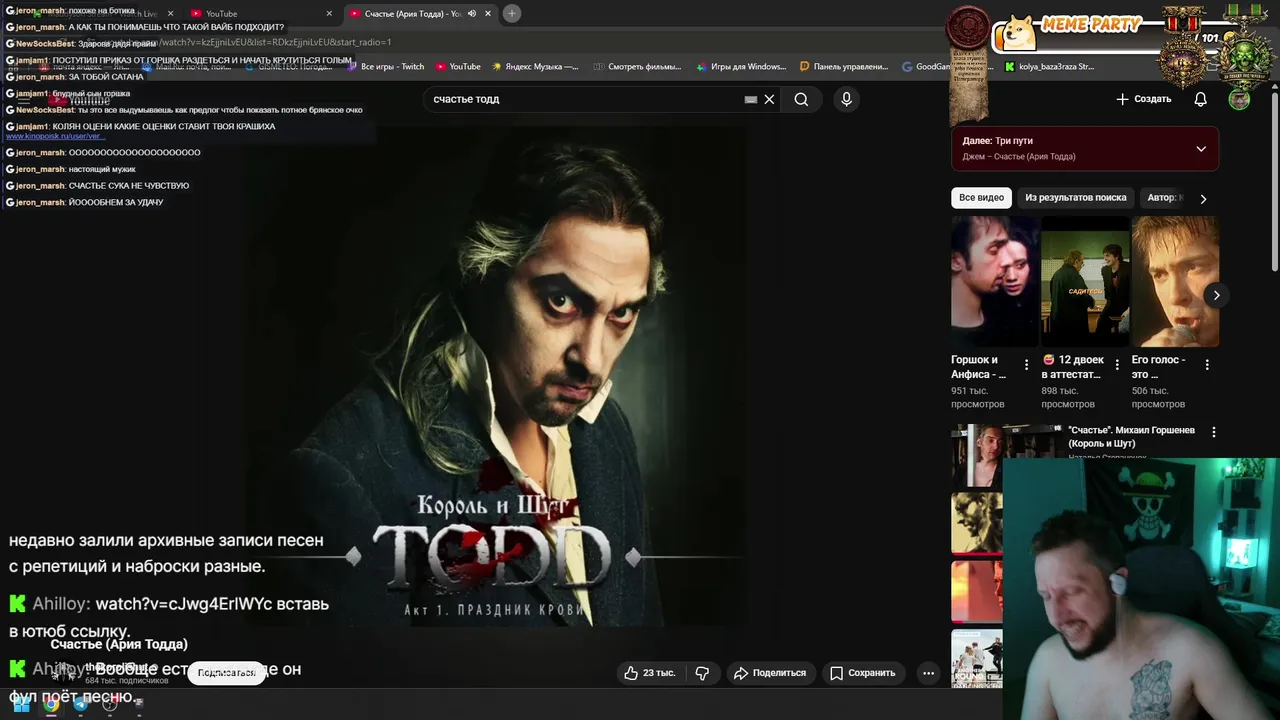
Task: Close the YouTube browser tab
Action: point(329,13)
